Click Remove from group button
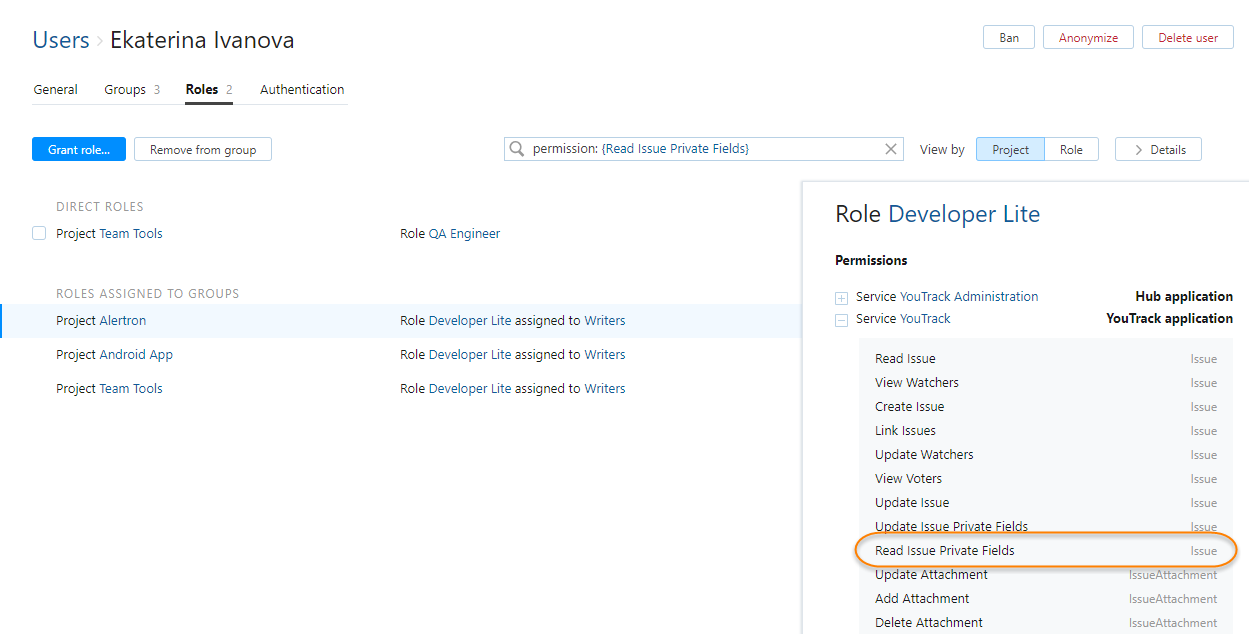This screenshot has height=634, width=1249. 203,150
